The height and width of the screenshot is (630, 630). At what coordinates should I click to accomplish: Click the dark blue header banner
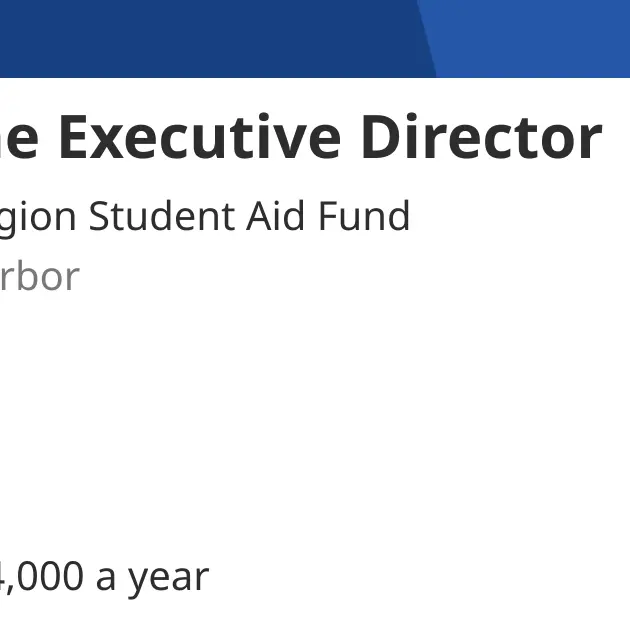209,39
